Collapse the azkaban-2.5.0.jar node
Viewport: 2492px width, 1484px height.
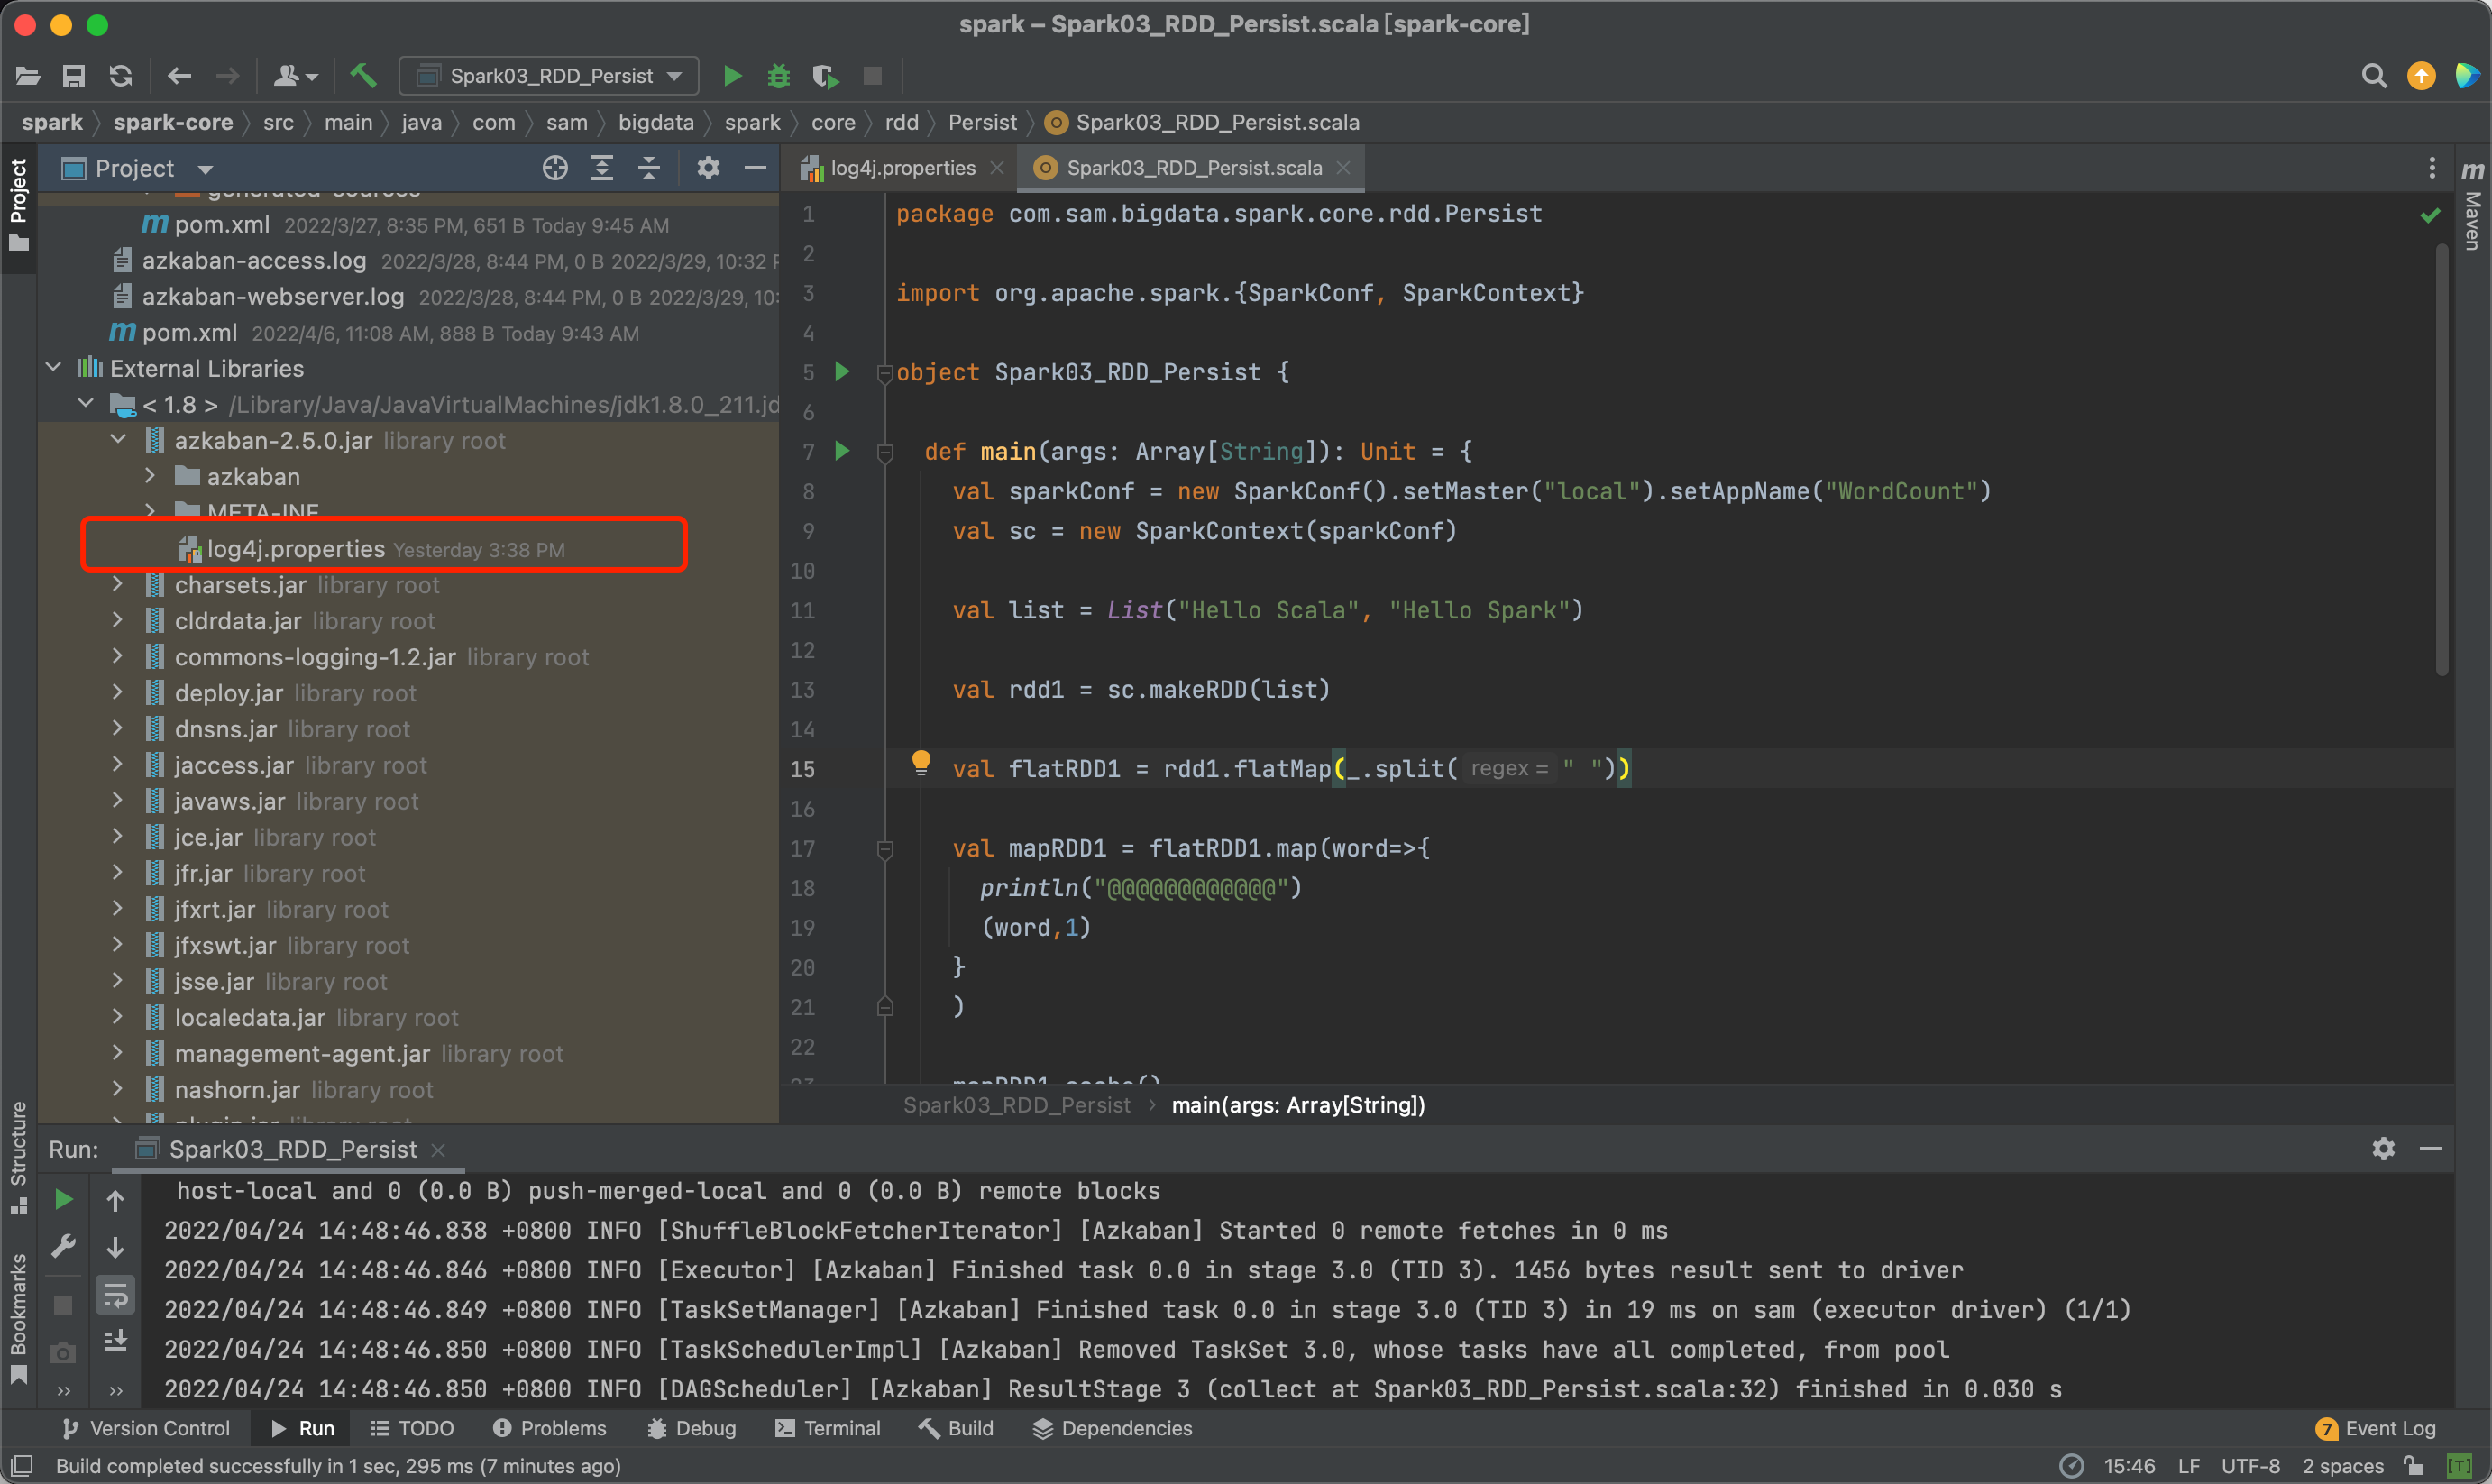(118, 440)
